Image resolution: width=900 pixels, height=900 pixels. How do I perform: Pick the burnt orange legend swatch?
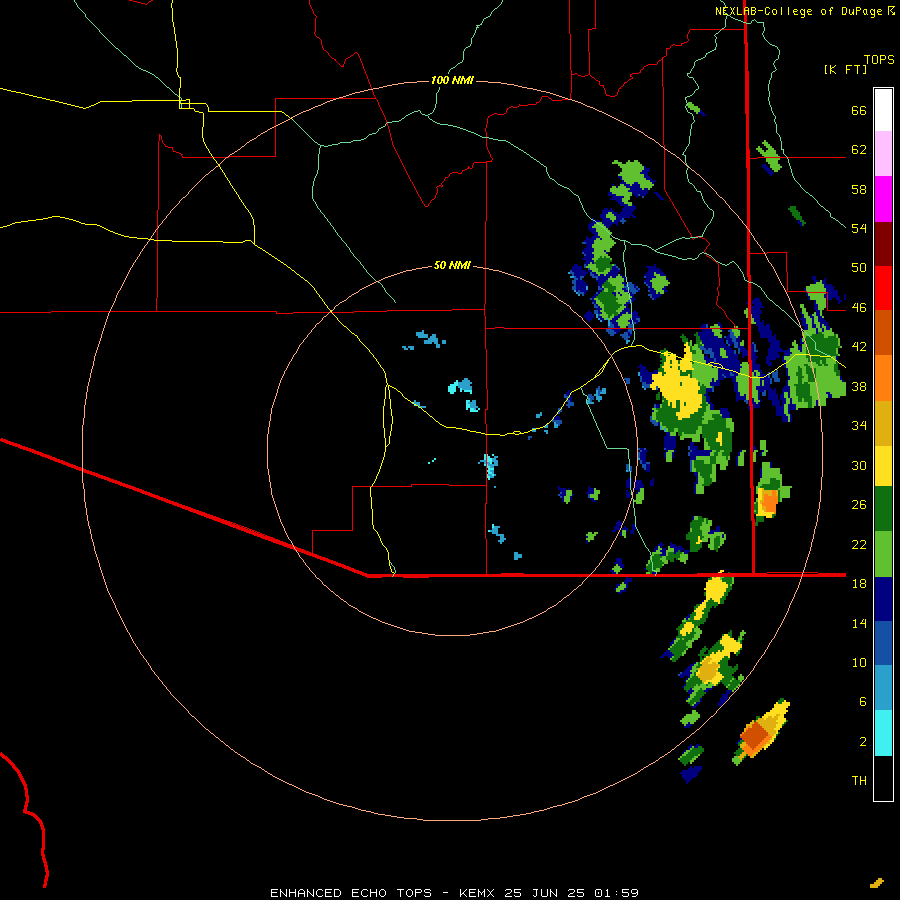click(x=883, y=332)
